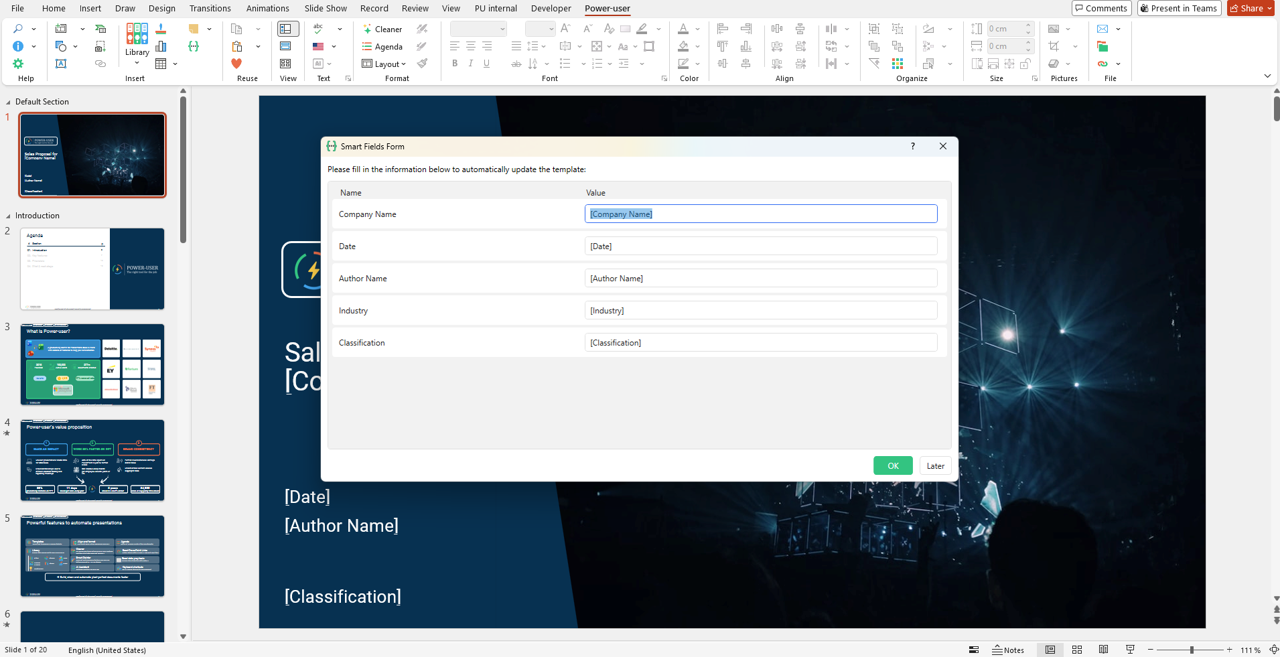The height and width of the screenshot is (657, 1280).
Task: Click the table grid icon in Insert group
Action: [161, 63]
